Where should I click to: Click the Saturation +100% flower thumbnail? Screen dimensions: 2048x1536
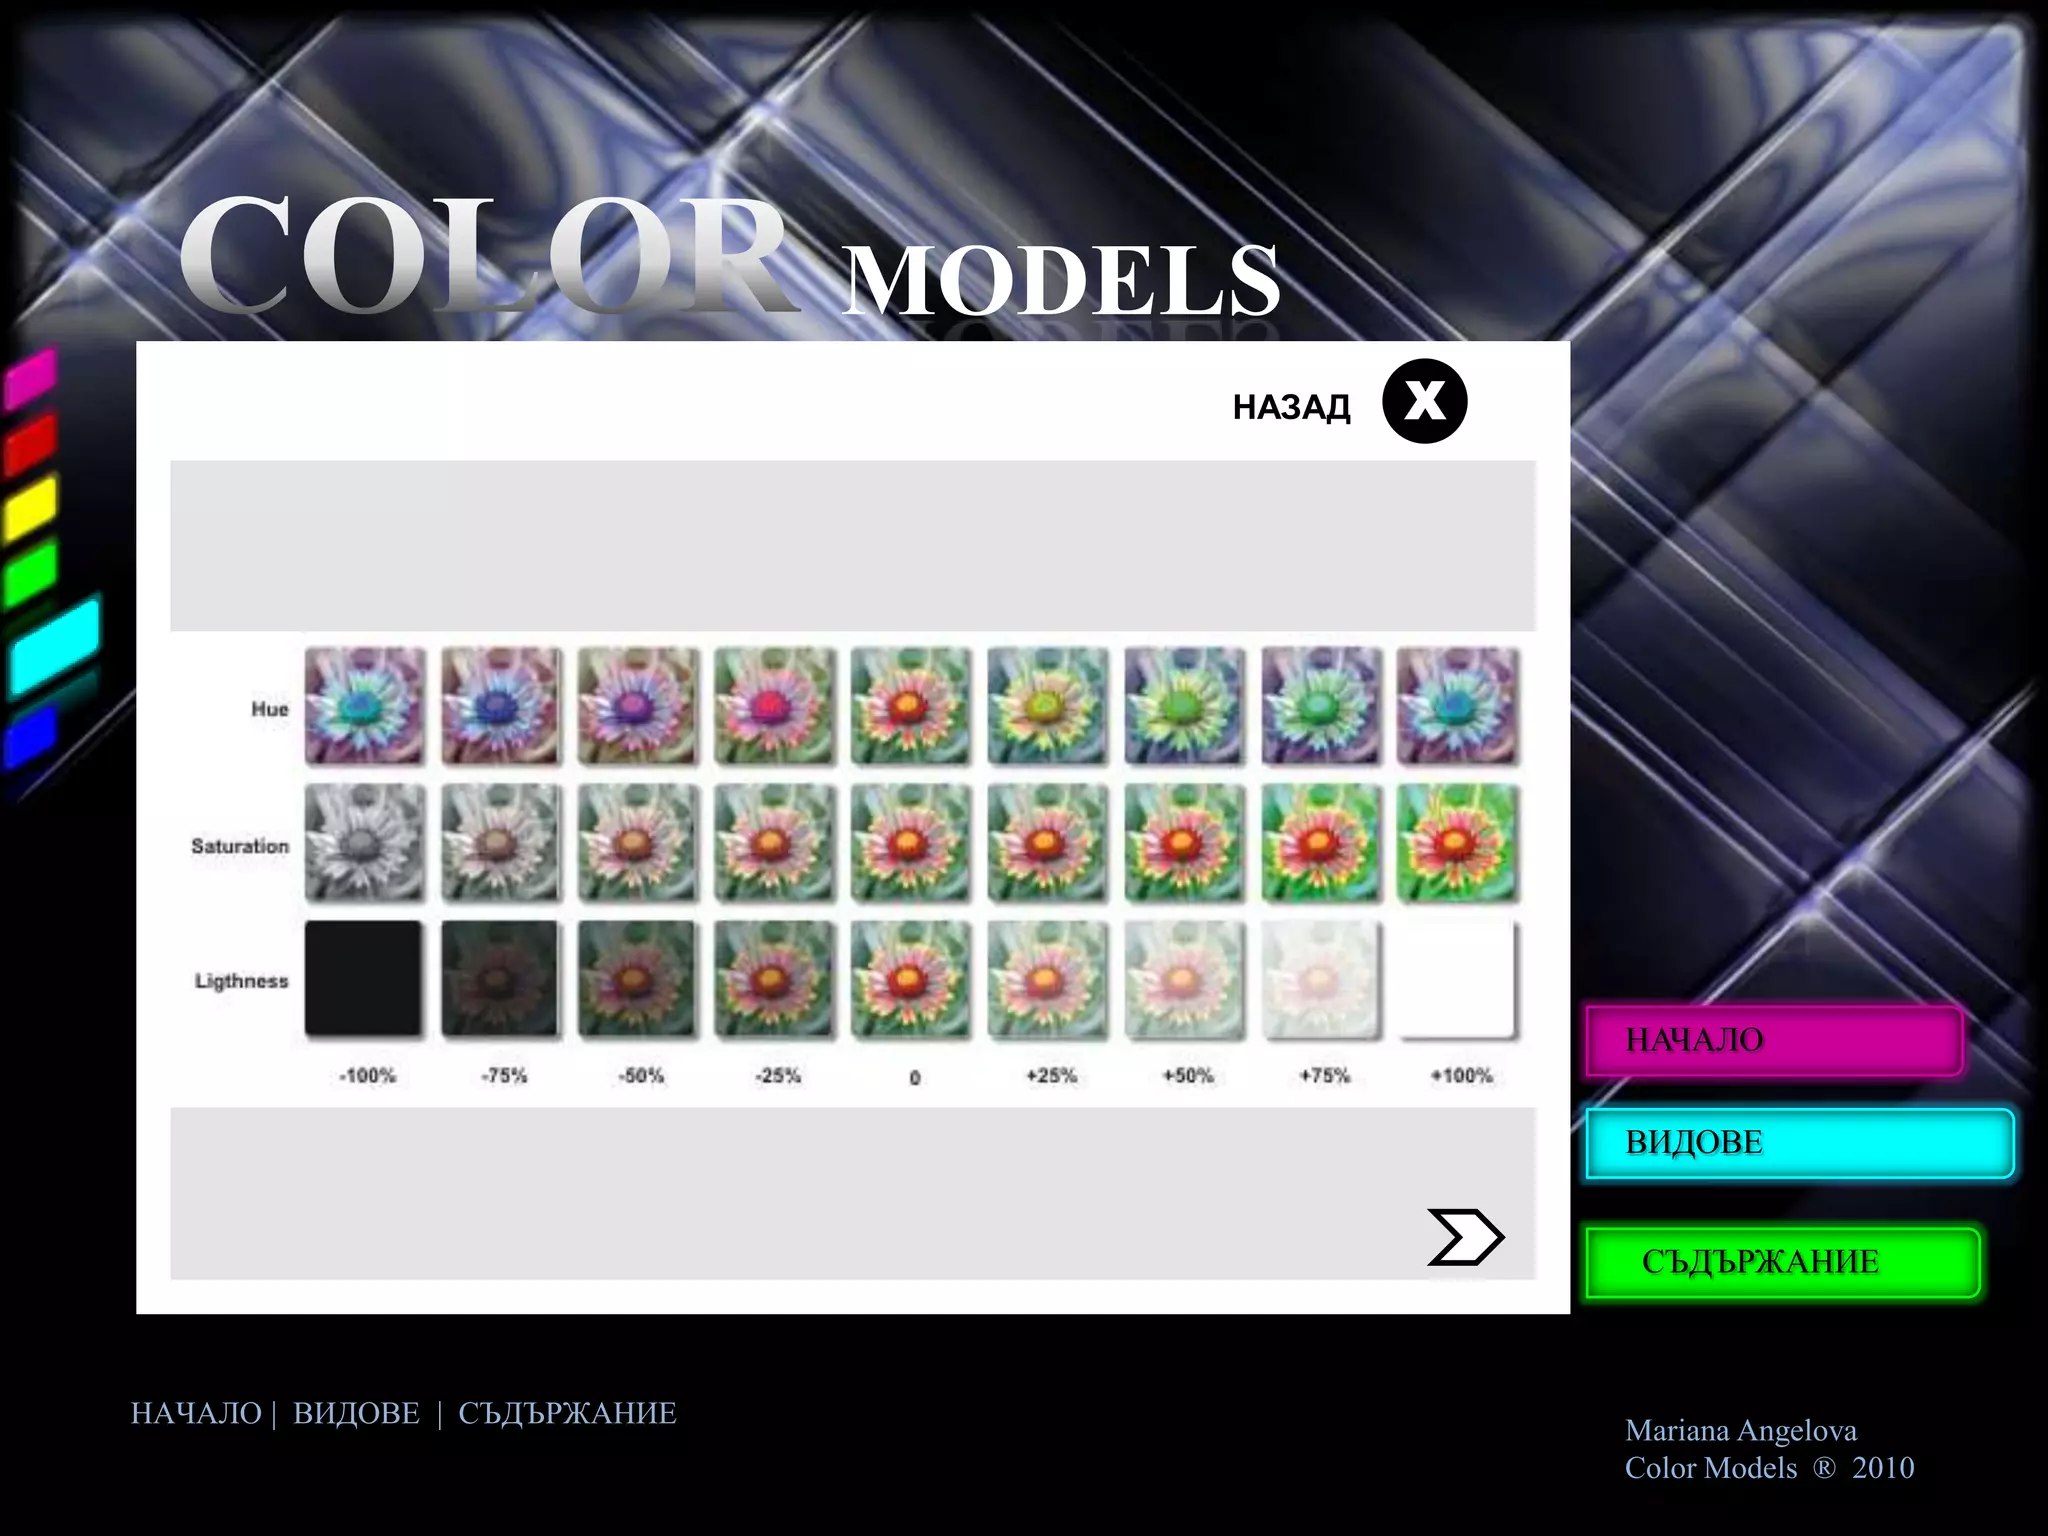pyautogui.click(x=1457, y=842)
